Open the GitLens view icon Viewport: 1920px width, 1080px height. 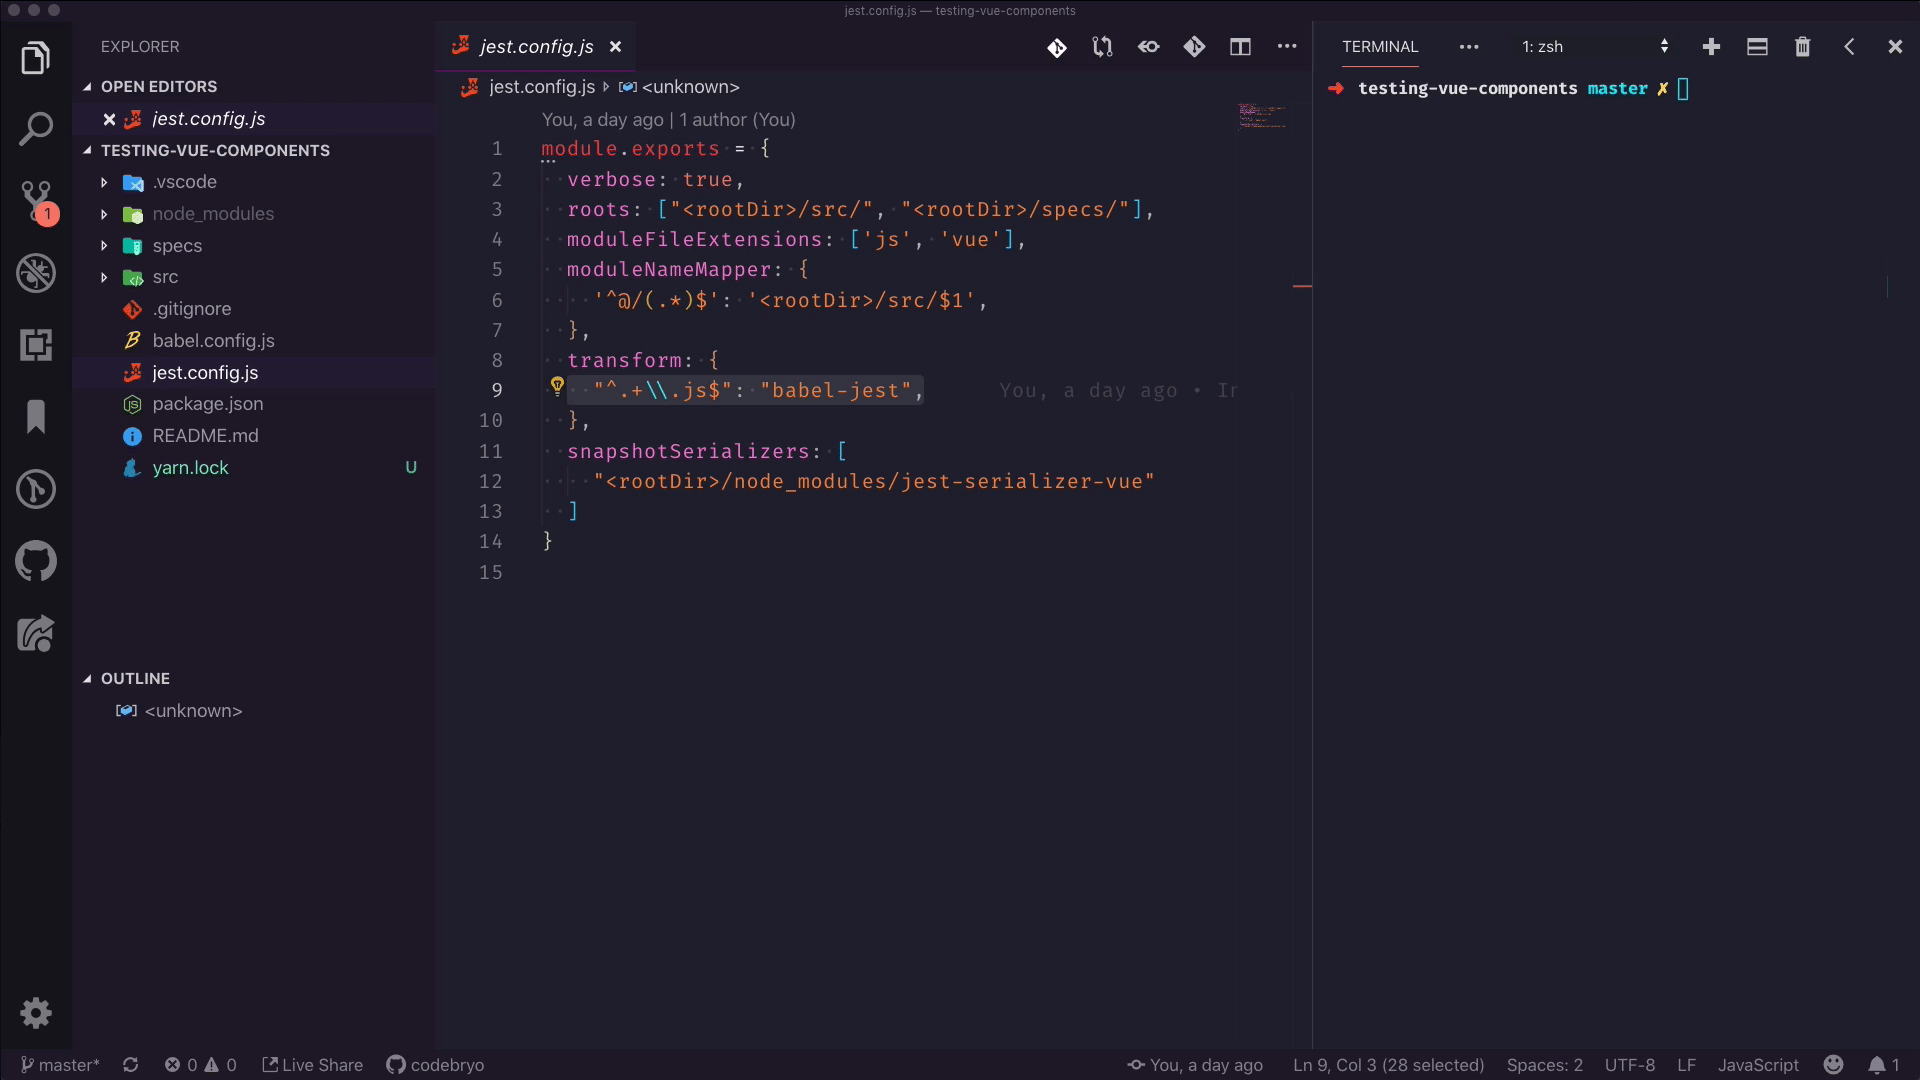tap(36, 489)
